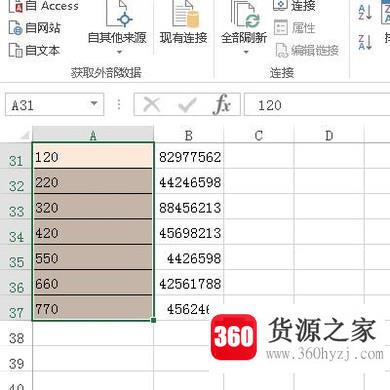Click cell containing 44246598
This screenshot has height=390, width=390.
[189, 181]
